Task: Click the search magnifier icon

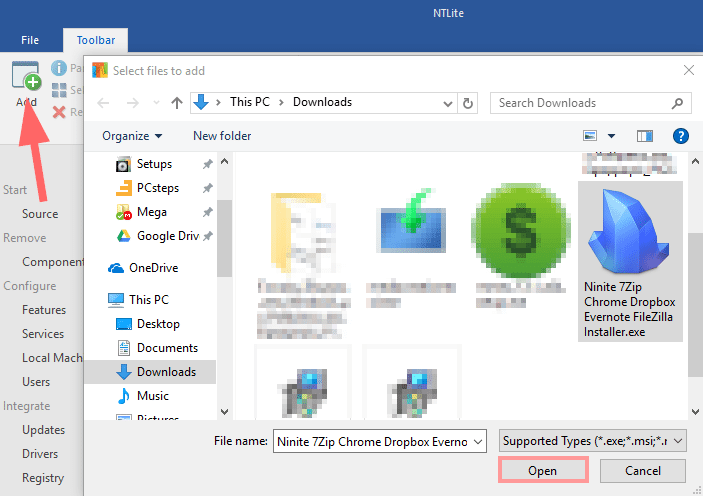Action: click(677, 103)
